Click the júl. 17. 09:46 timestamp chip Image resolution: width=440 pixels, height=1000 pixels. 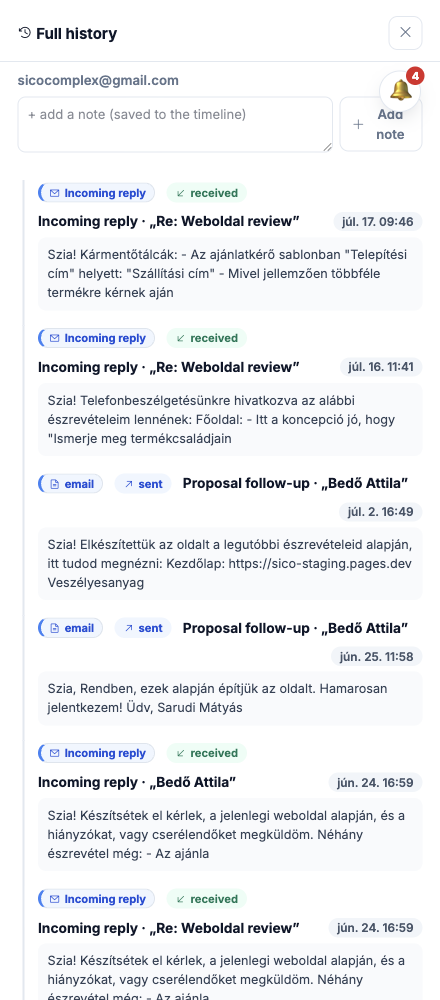point(378,222)
